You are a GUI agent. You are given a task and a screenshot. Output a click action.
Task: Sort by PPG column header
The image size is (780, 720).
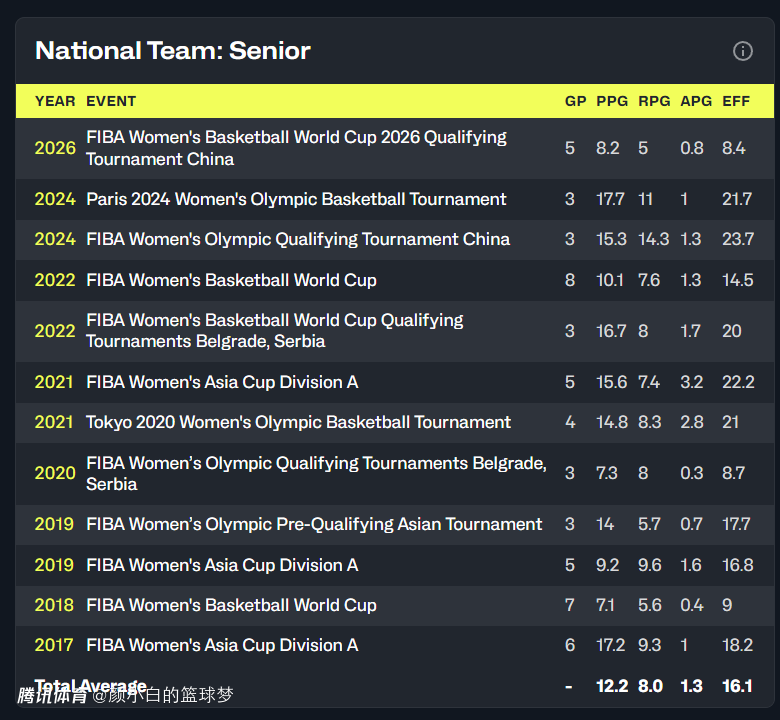pos(612,101)
